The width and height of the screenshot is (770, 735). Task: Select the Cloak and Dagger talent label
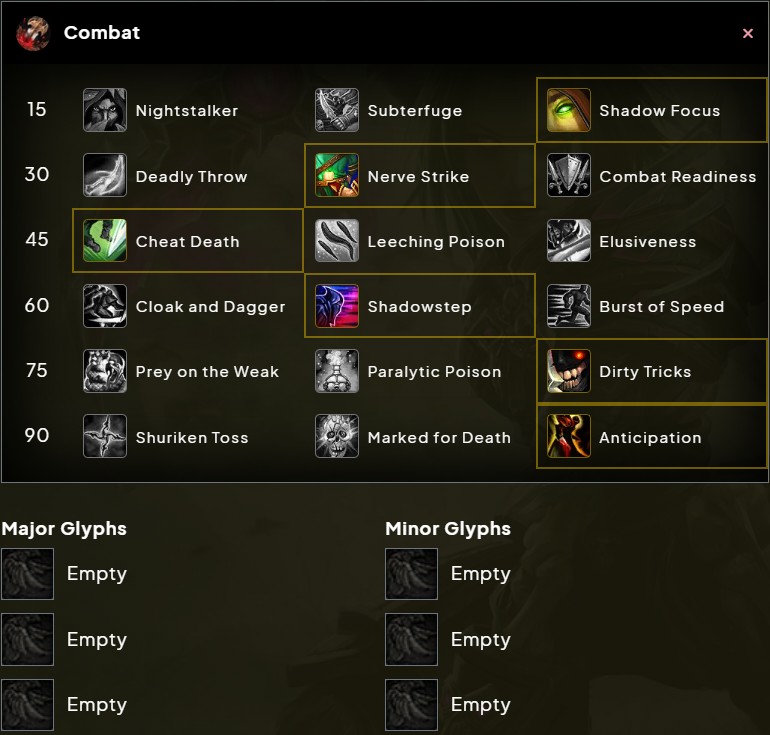[x=210, y=306]
